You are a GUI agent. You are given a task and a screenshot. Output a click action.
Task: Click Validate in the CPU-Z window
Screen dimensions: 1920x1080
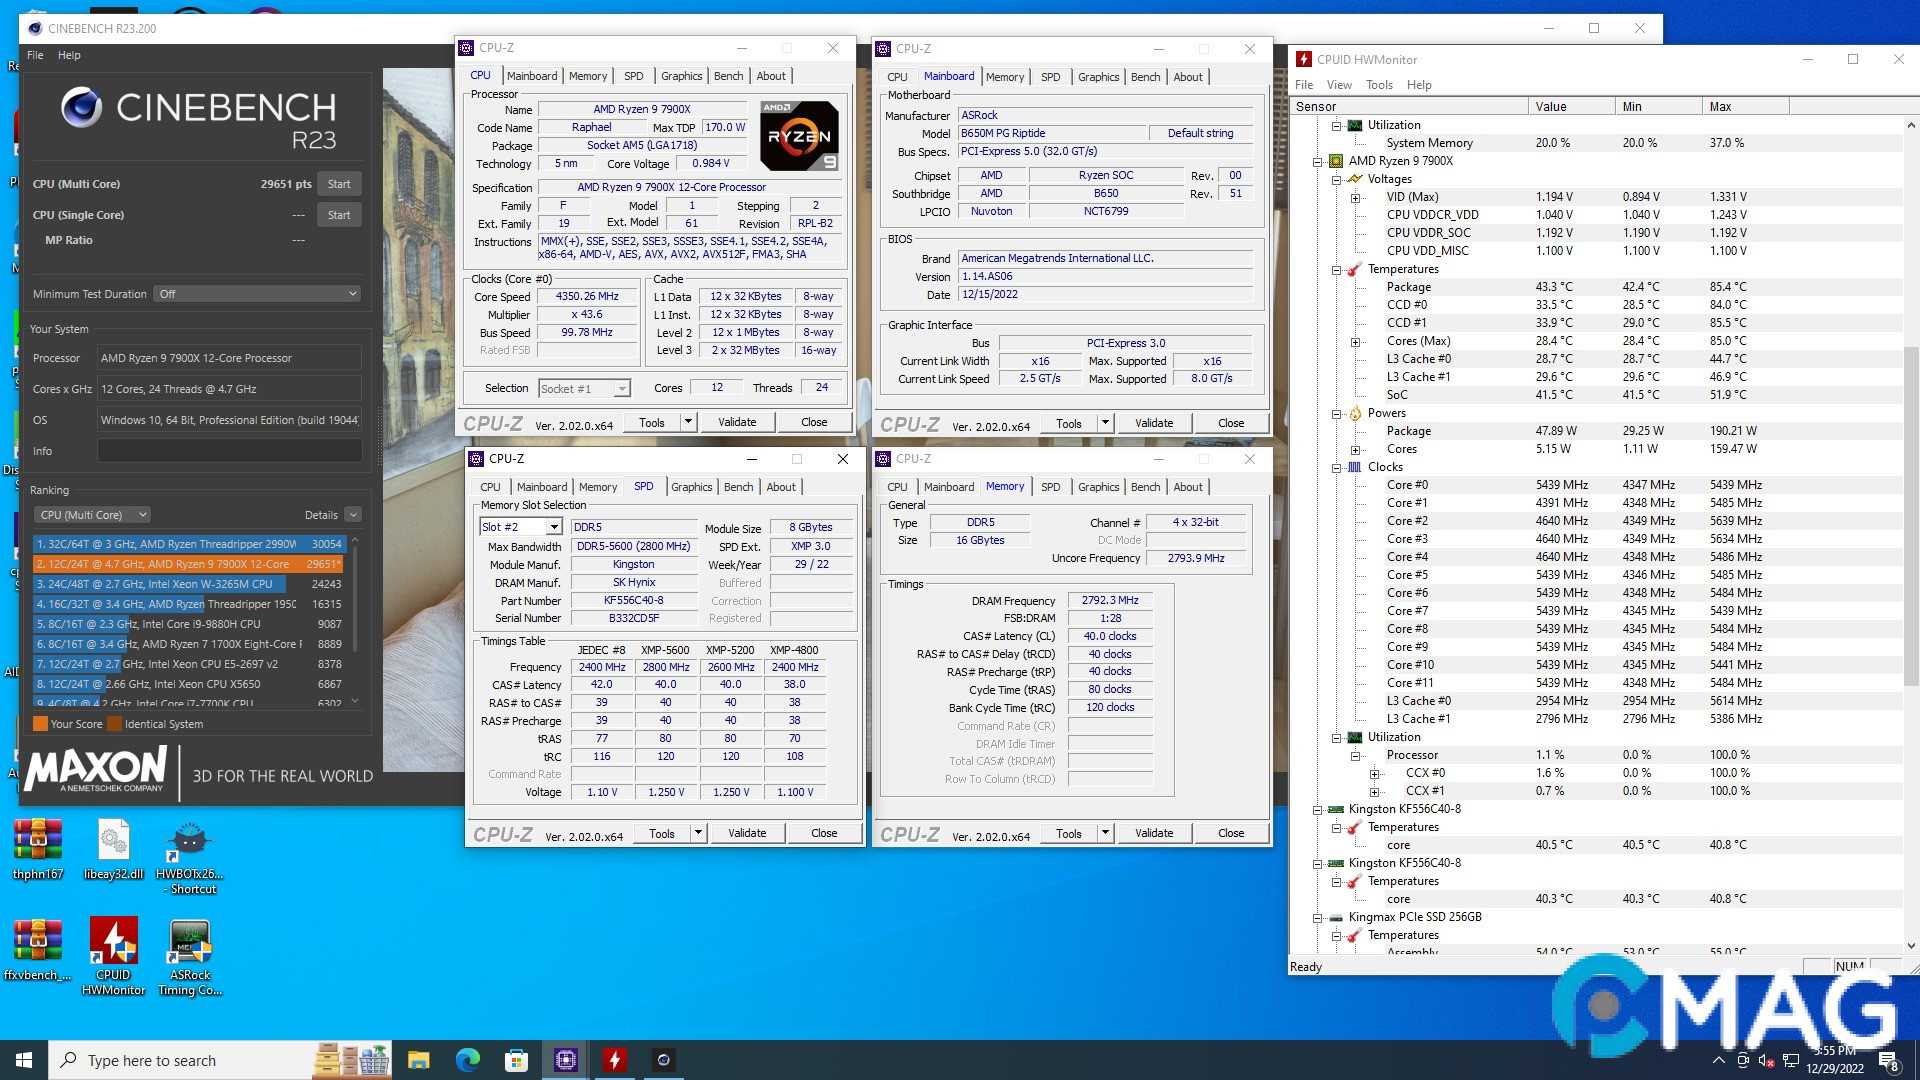coord(737,421)
